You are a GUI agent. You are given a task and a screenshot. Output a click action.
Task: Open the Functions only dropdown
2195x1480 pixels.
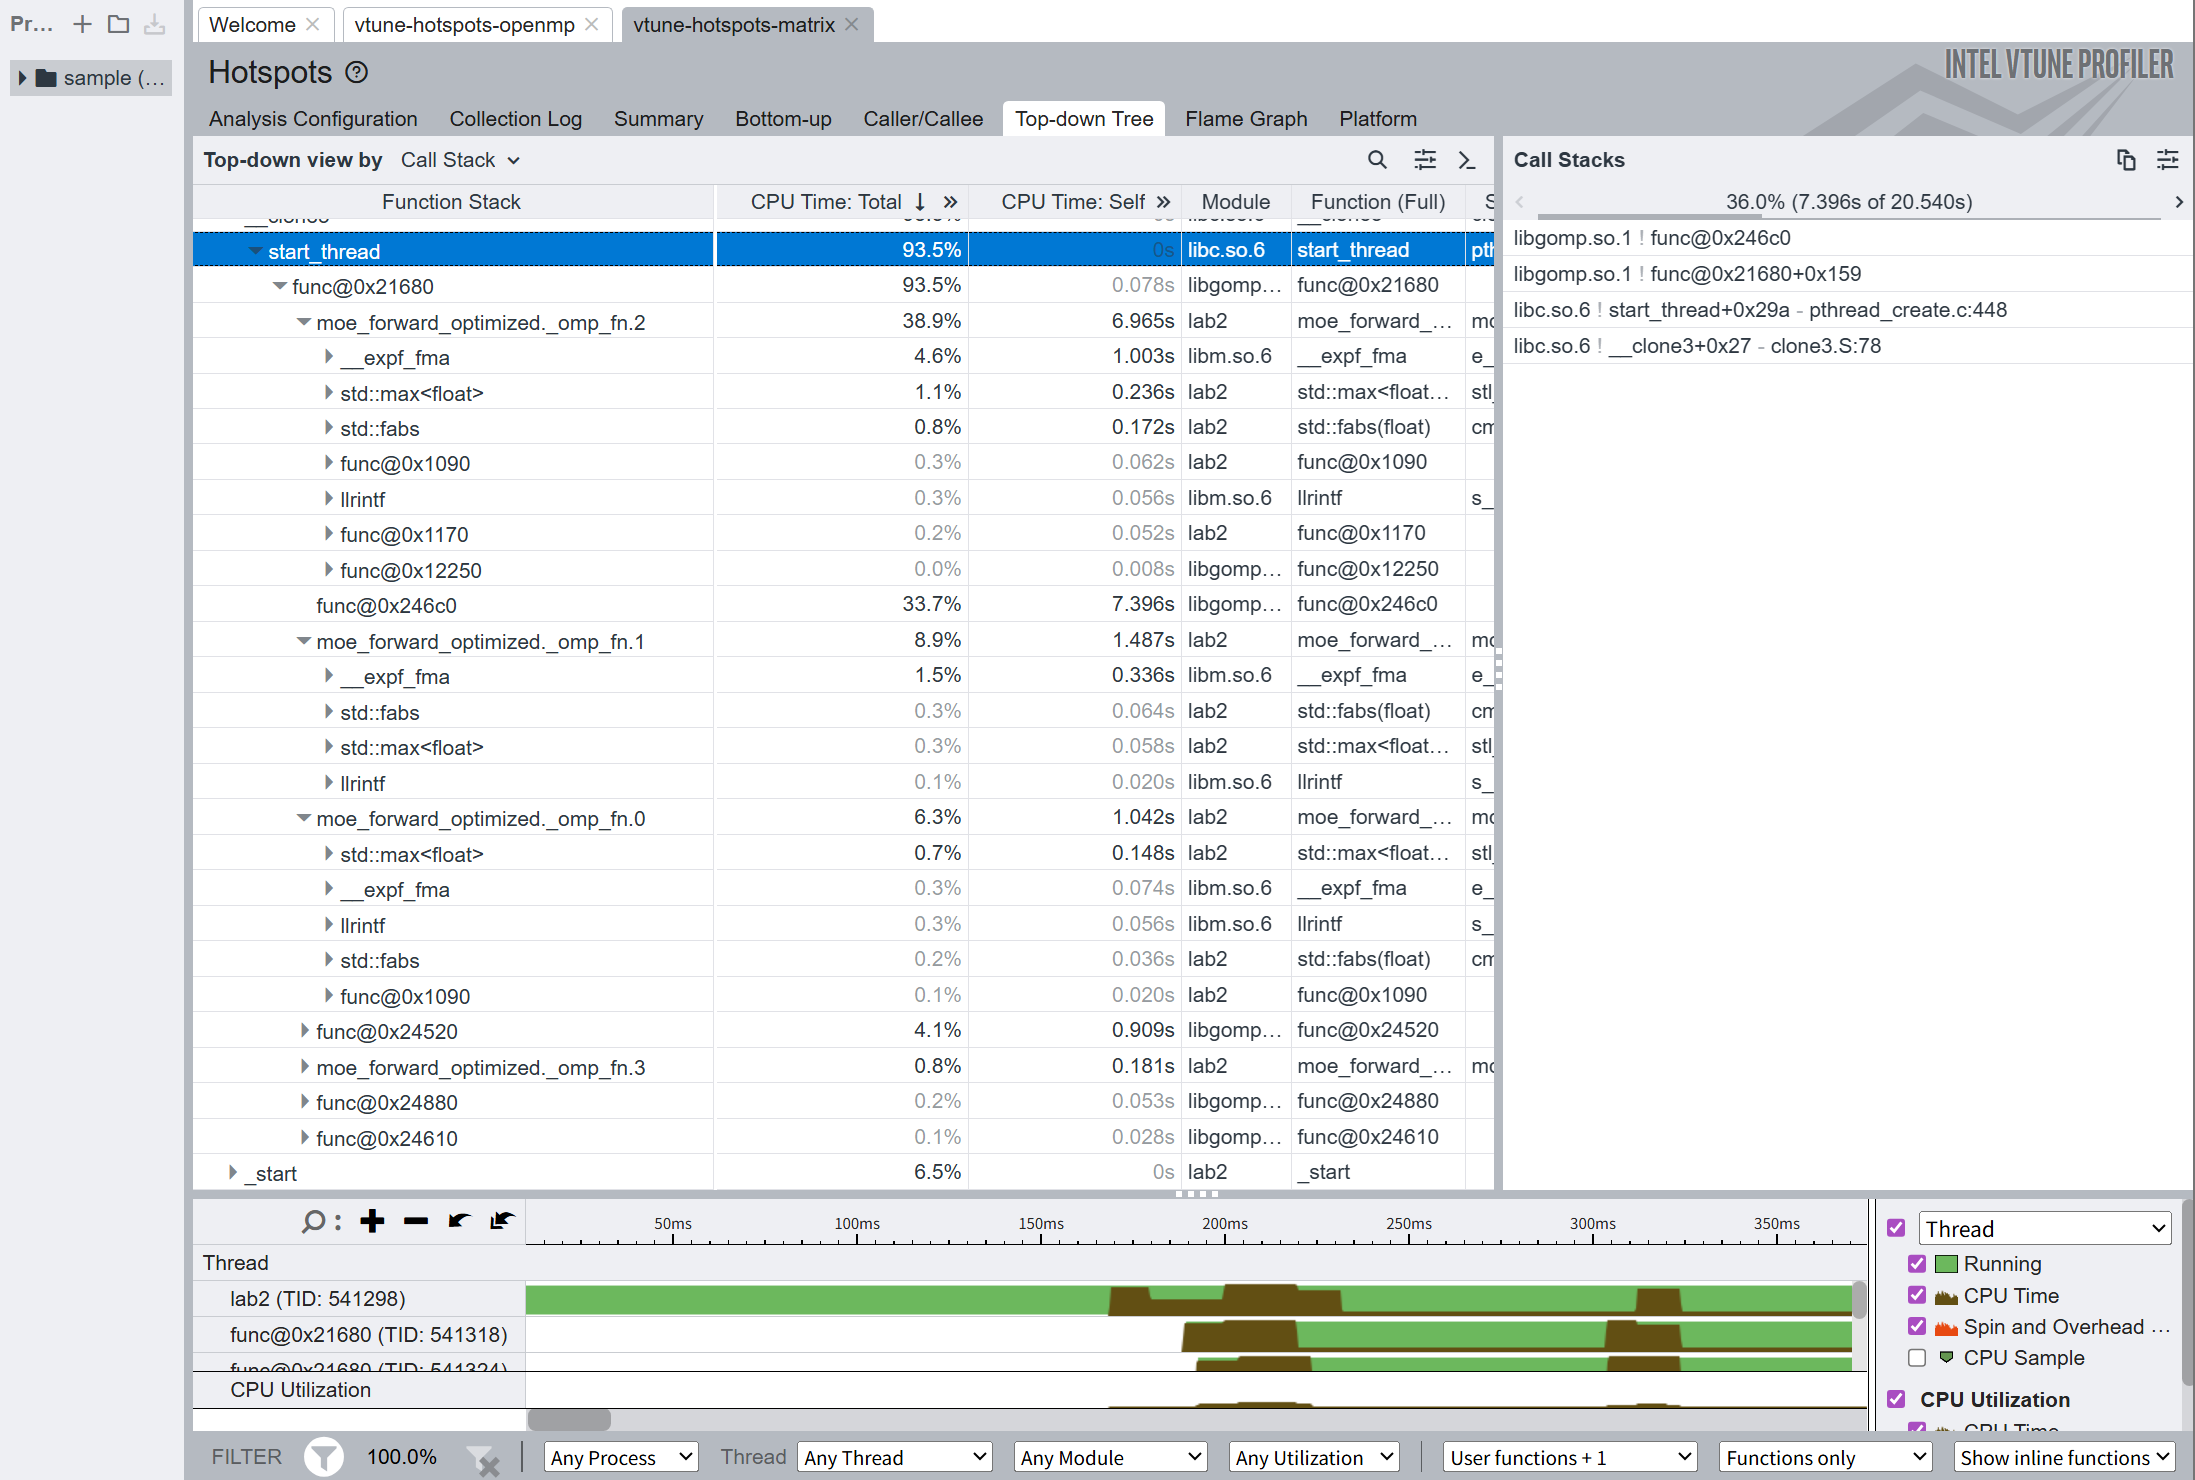click(x=1825, y=1457)
